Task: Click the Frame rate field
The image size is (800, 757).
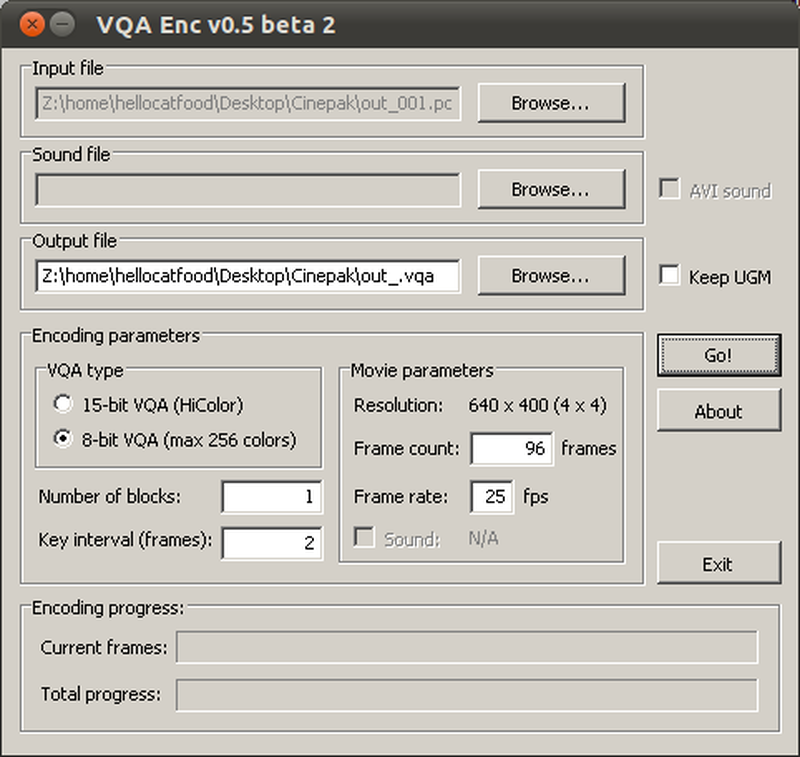Action: (492, 496)
